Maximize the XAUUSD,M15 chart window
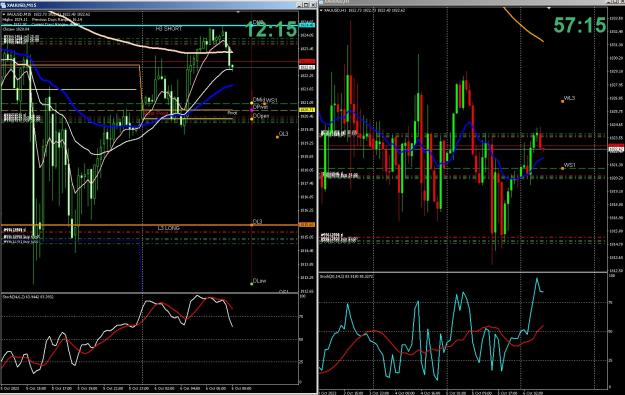 click(307, 5)
